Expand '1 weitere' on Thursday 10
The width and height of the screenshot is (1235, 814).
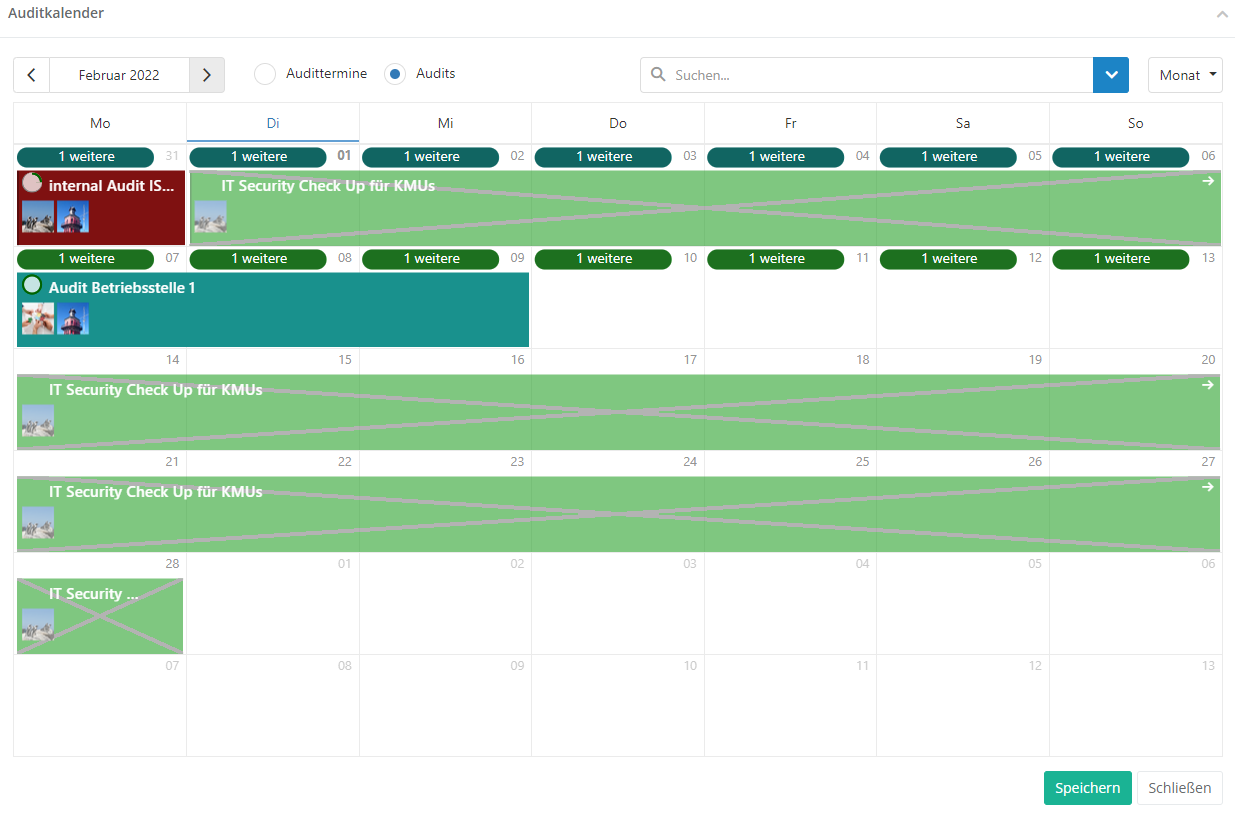[x=603, y=259]
